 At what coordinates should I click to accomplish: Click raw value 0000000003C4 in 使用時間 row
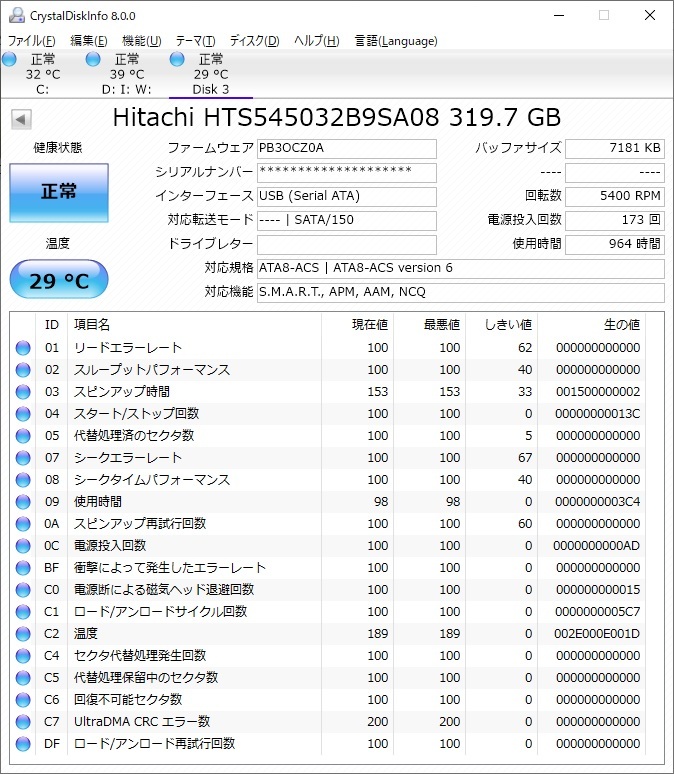(597, 502)
